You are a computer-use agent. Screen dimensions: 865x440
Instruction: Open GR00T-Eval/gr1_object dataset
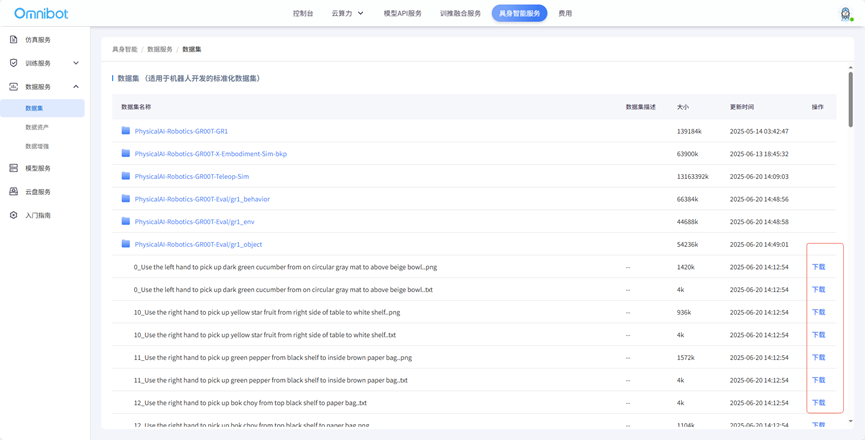pos(199,244)
